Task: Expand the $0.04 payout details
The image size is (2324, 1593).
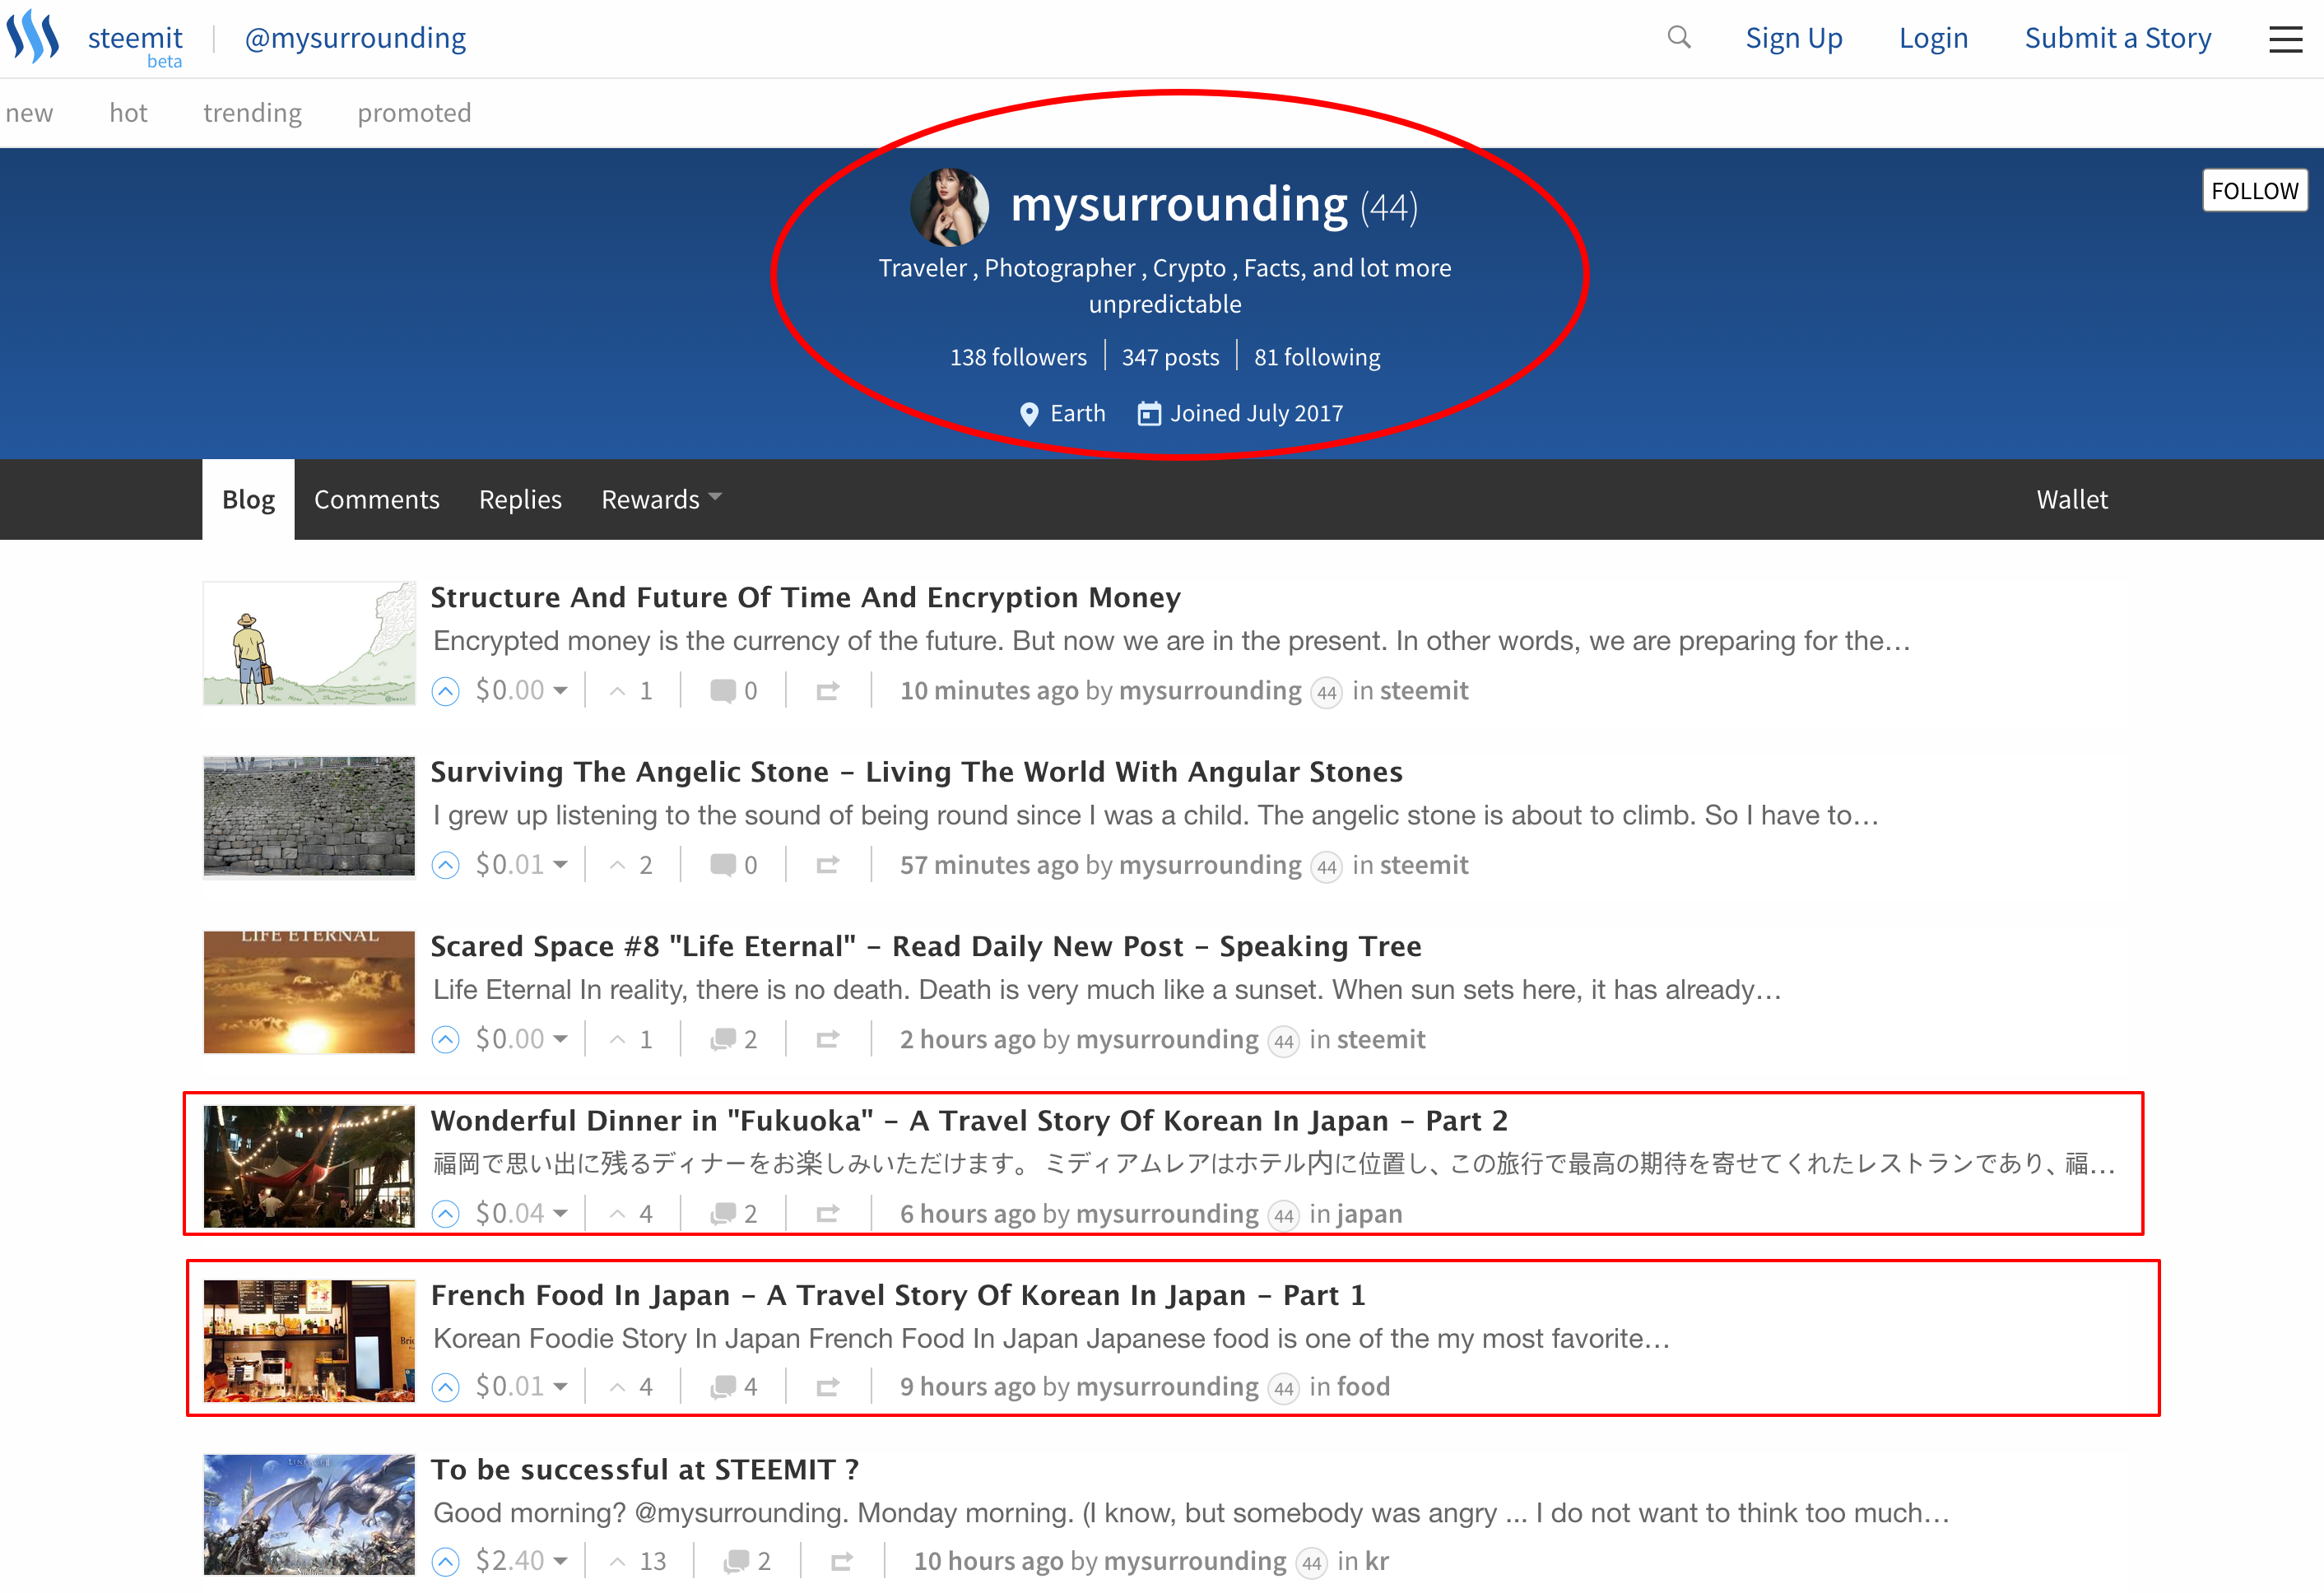Action: pos(521,1214)
